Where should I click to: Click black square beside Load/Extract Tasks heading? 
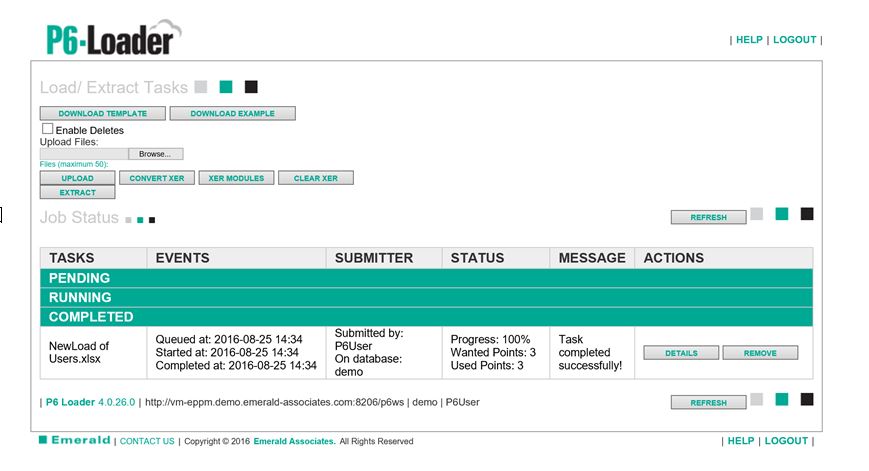click(x=251, y=87)
